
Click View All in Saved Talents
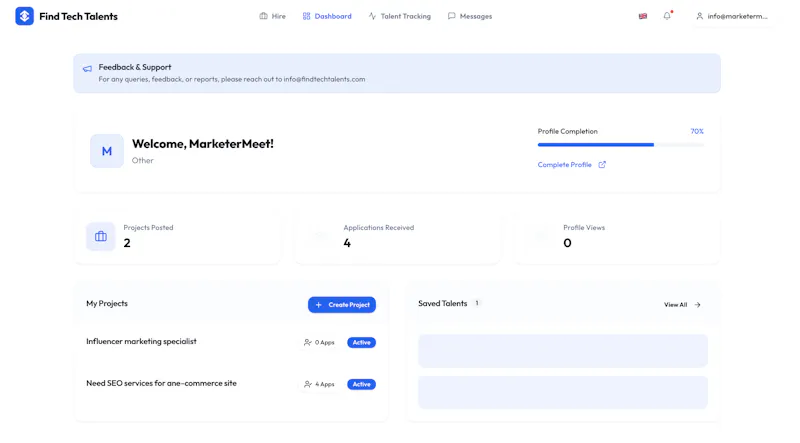[x=682, y=305]
